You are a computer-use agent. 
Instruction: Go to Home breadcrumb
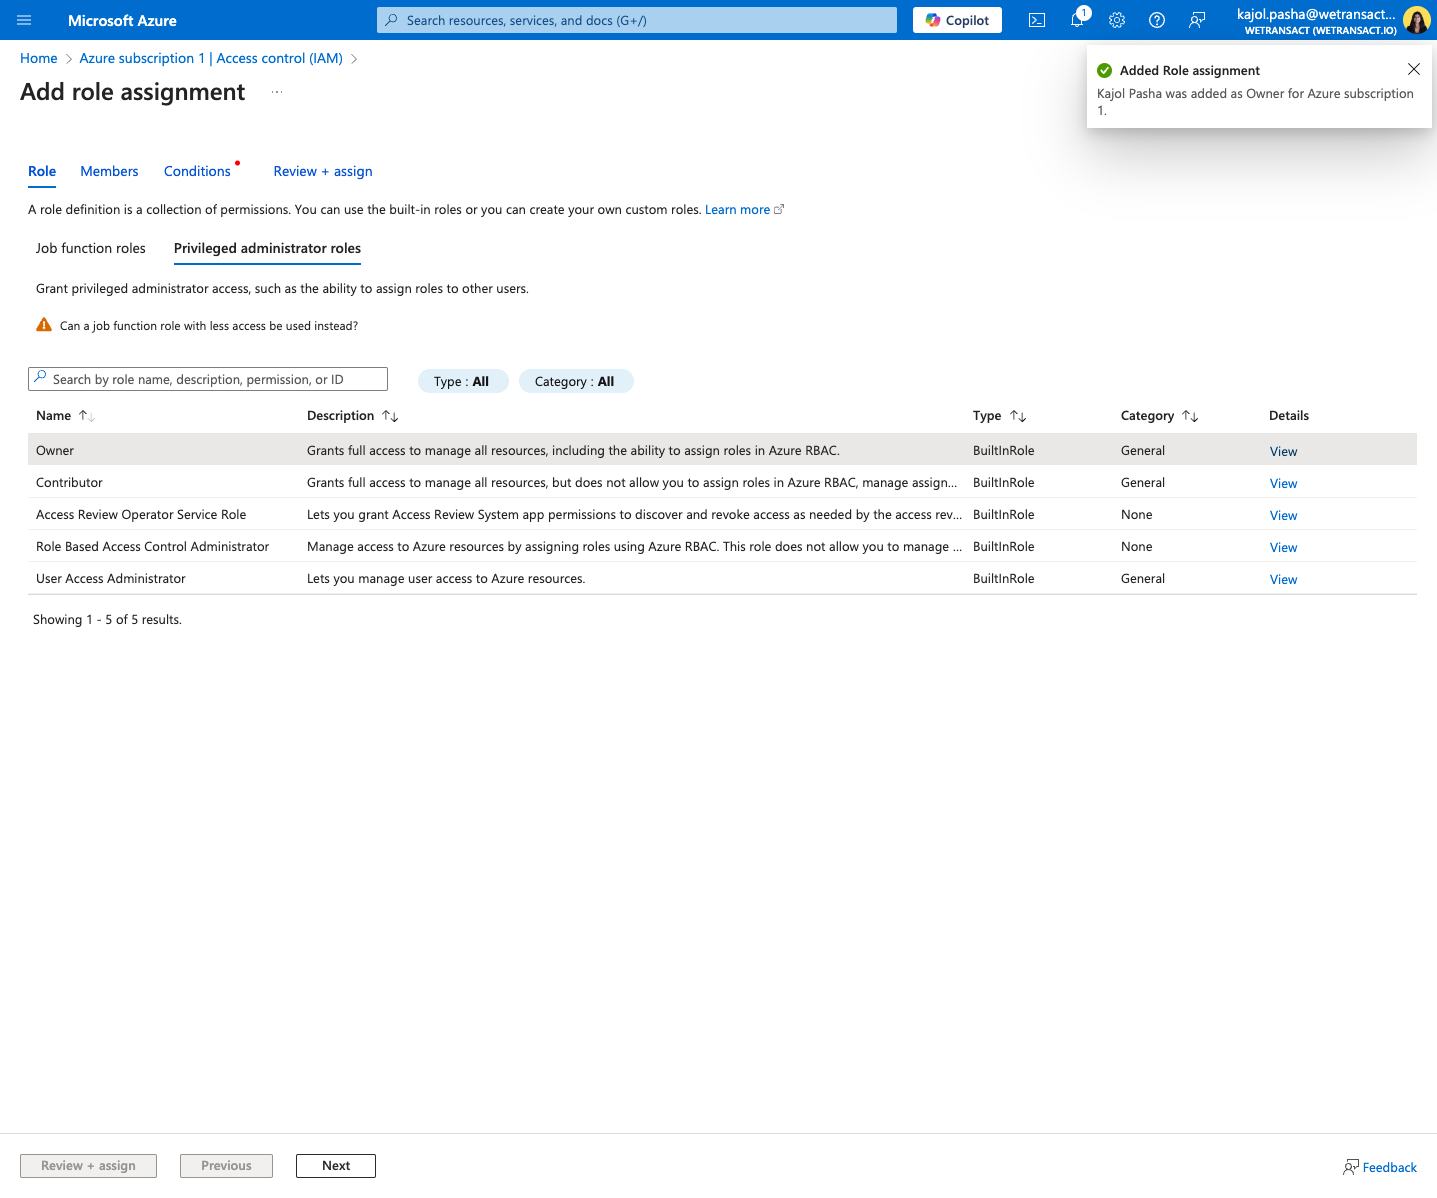click(39, 58)
